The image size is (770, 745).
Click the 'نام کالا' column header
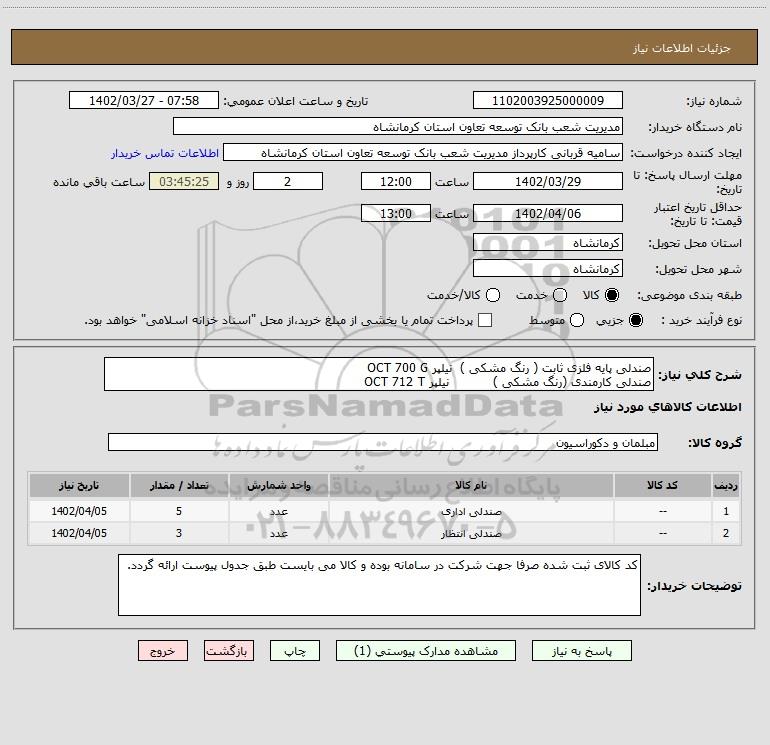click(x=471, y=485)
